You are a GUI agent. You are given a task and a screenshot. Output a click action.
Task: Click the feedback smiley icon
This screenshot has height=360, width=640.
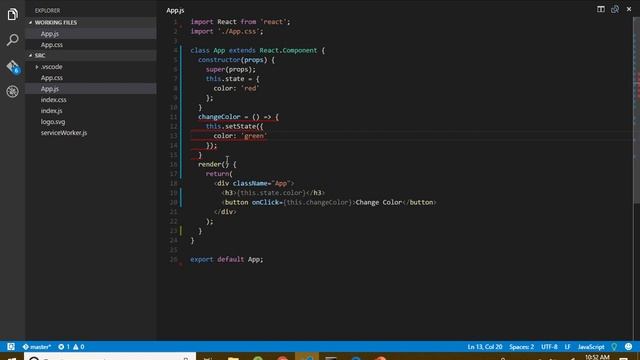click(x=629, y=347)
